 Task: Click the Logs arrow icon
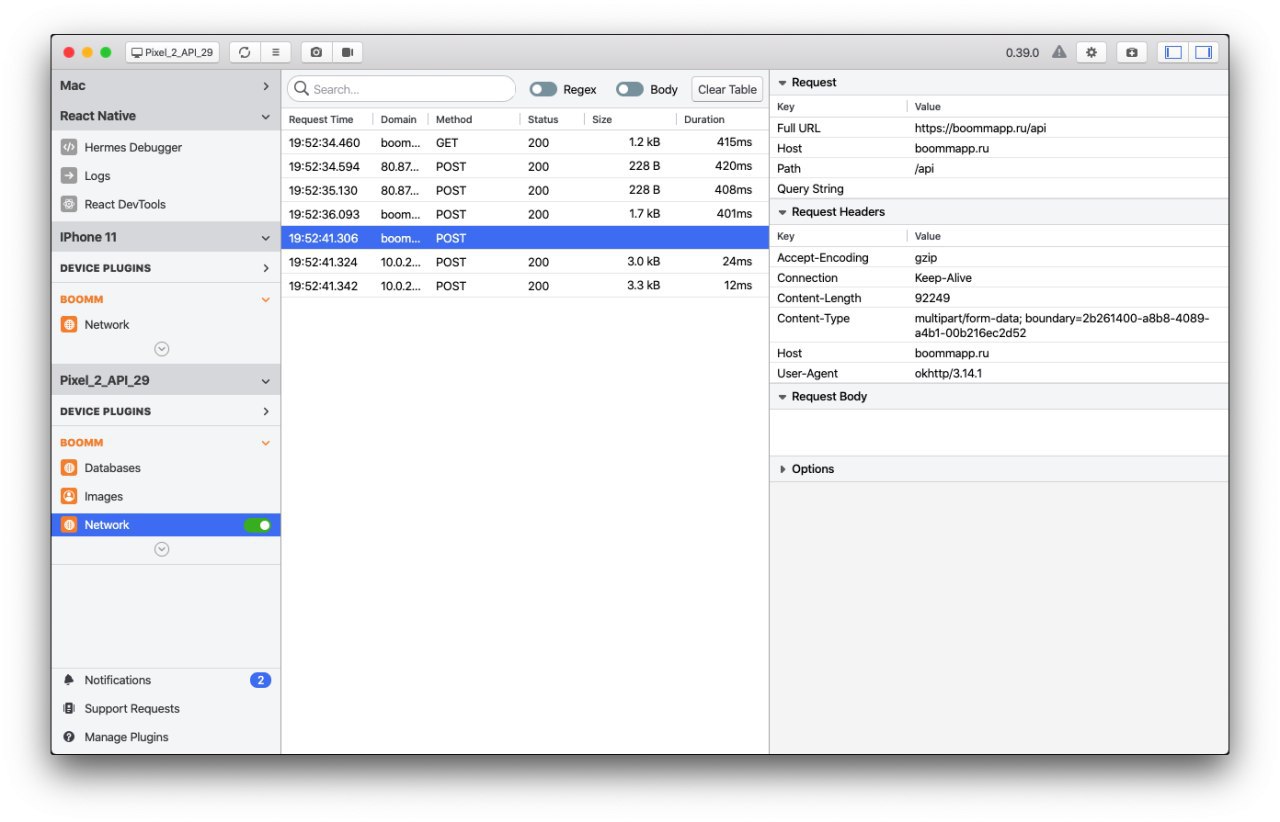[69, 175]
